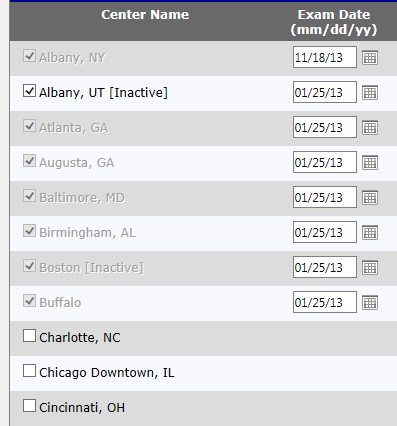This screenshot has width=397, height=426.
Task: Focus the Albany, UT exam date field
Action: click(325, 92)
